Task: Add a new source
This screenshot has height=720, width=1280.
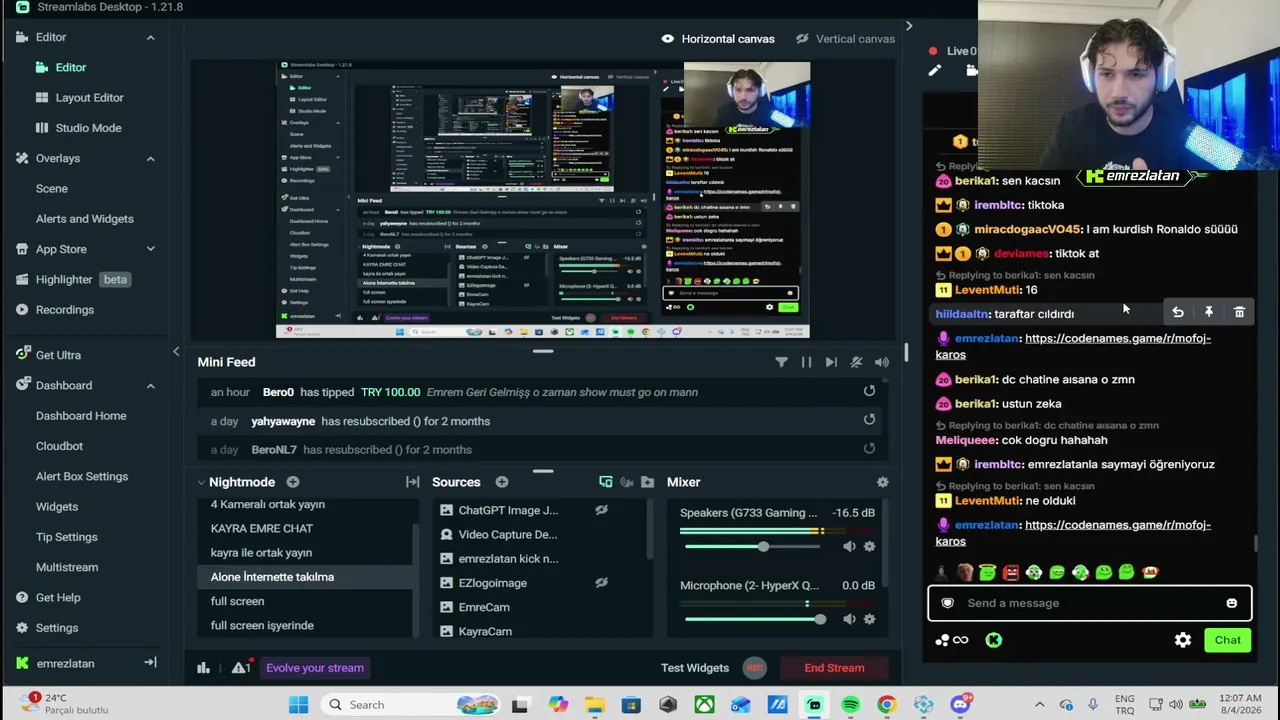Action: tap(502, 482)
